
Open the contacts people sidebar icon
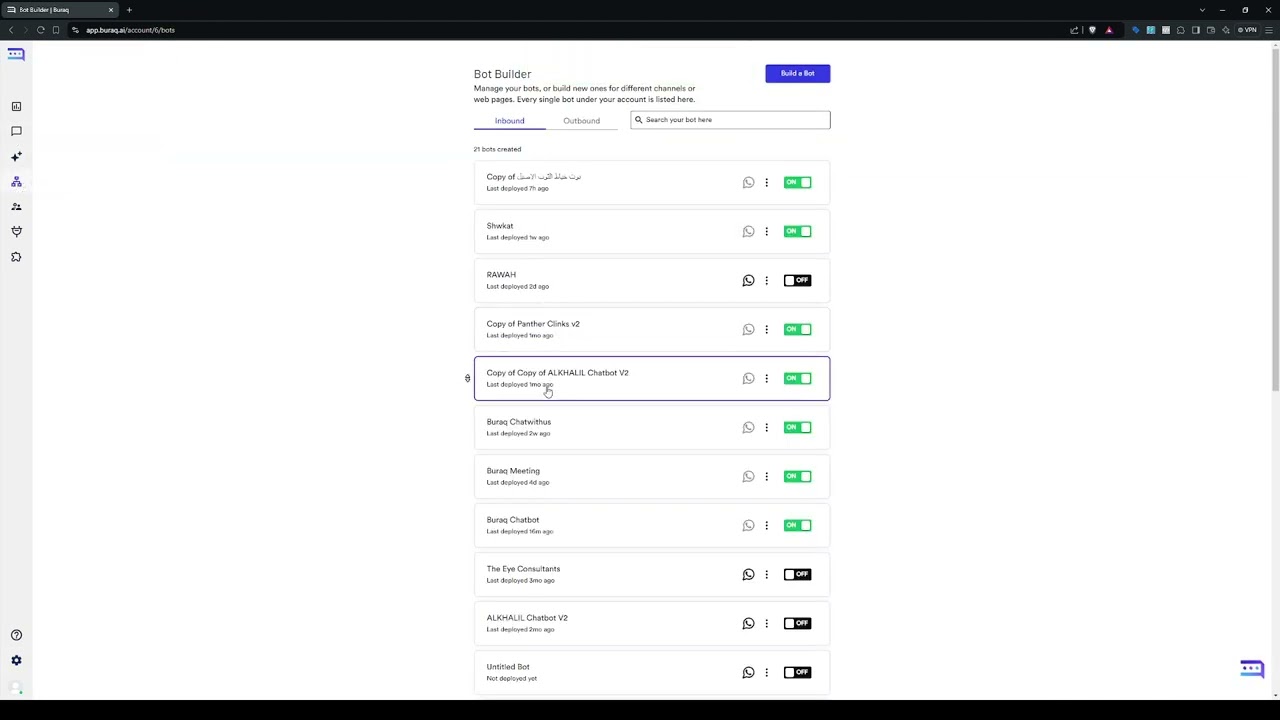(16, 207)
